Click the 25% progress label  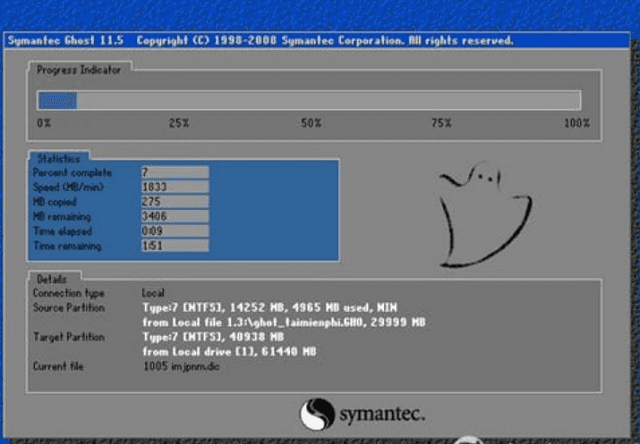[179, 123]
